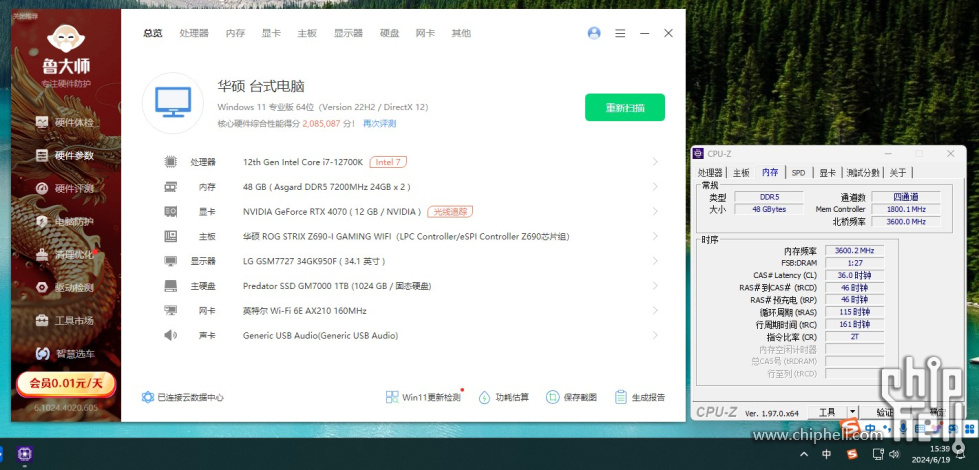Open the CPU-Z 工具 dropdown arrow

(852, 412)
